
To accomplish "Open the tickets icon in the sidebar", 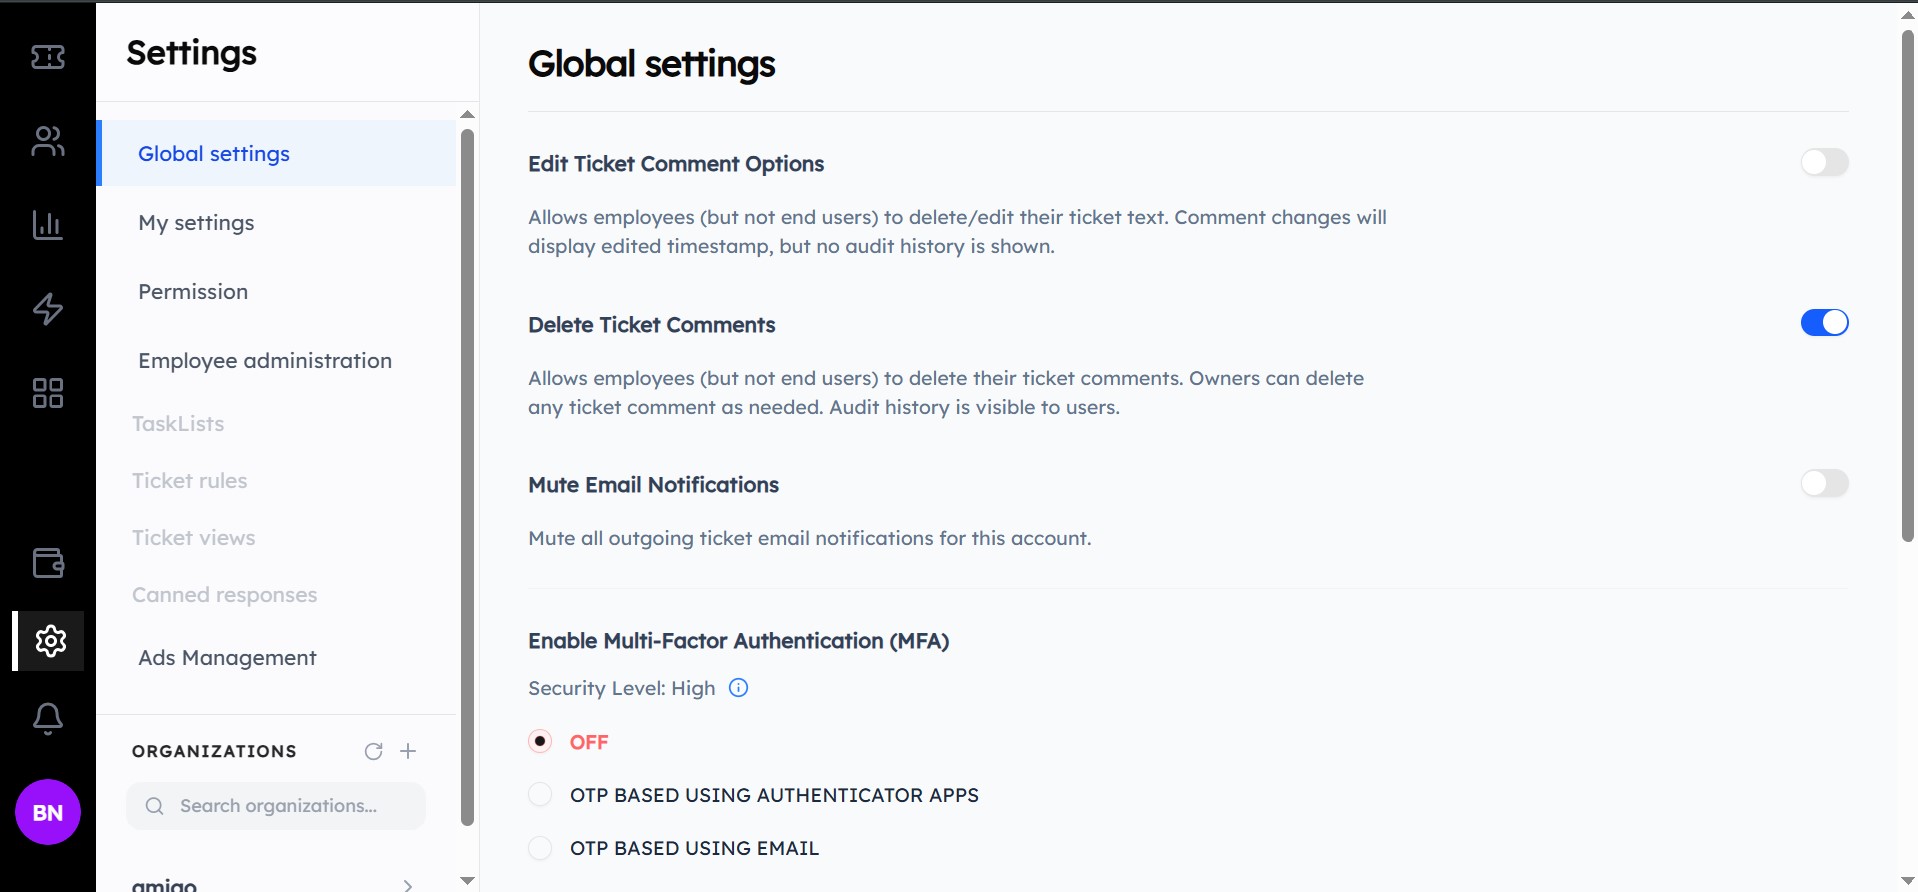I will tap(46, 57).
